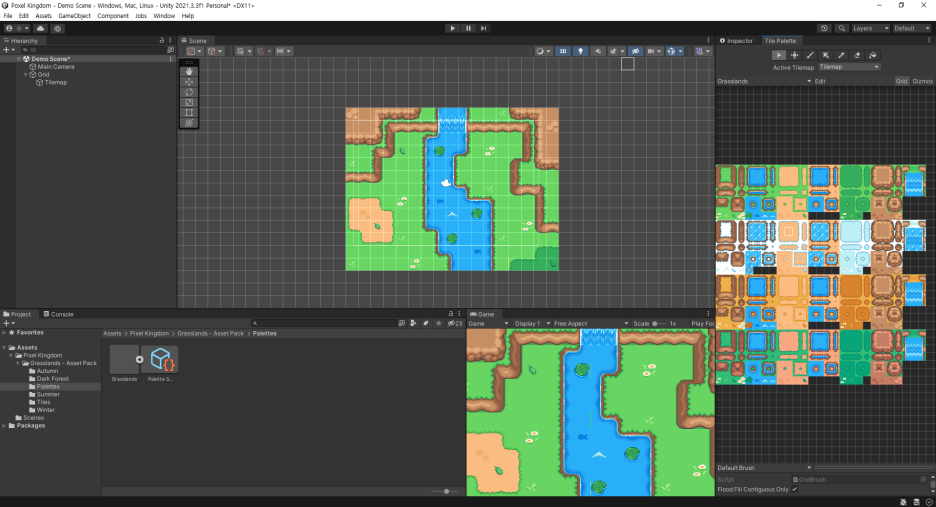Click the Pause button
The width and height of the screenshot is (936, 507).
pyautogui.click(x=468, y=28)
